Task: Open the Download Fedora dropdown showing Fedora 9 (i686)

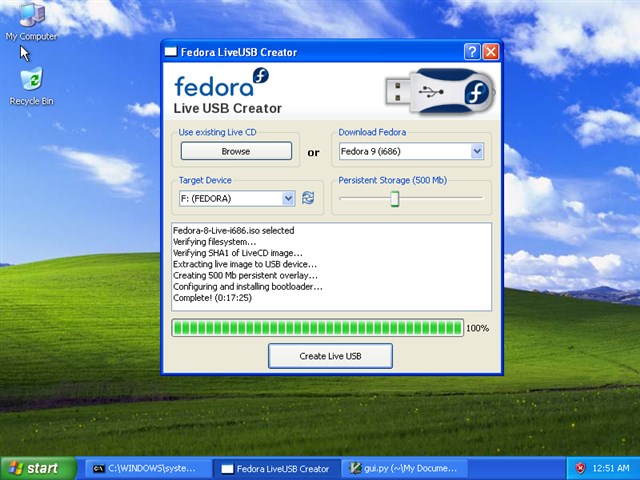Action: (x=411, y=151)
